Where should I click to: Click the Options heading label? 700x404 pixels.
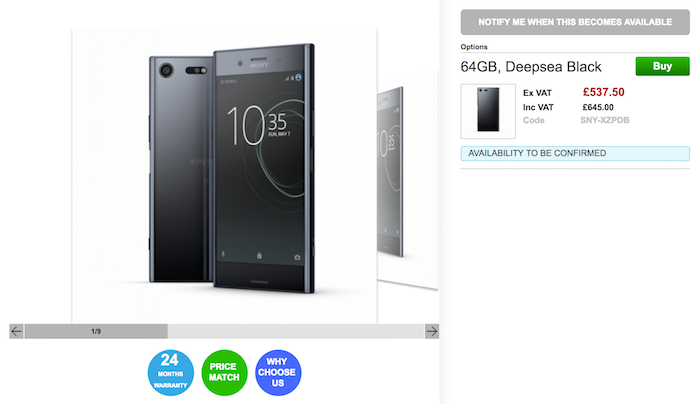click(x=474, y=47)
